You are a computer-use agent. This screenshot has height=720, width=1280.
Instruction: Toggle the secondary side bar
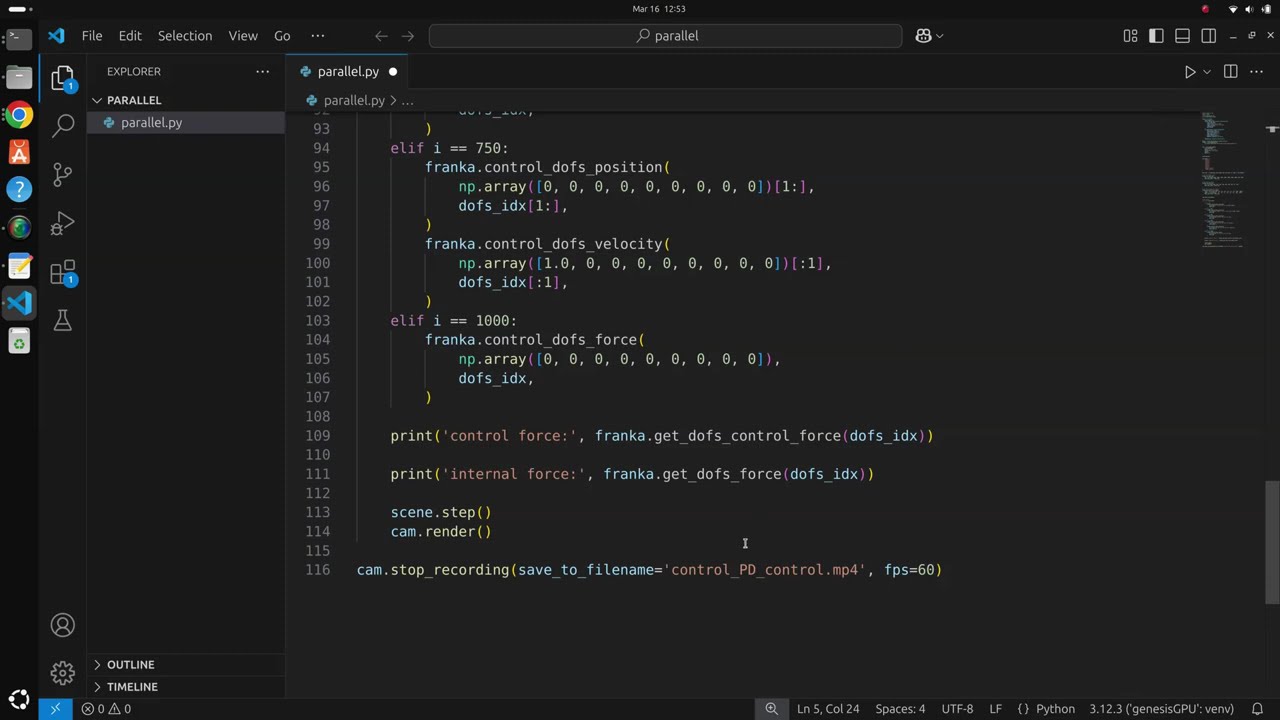coord(1209,36)
